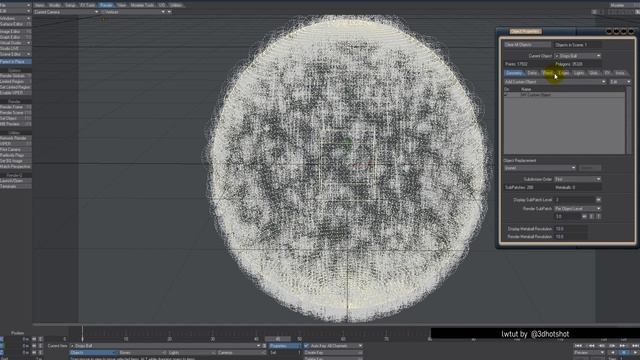The width and height of the screenshot is (640, 360).
Task: Select the Geometry tab in Object Properties
Action: (514, 73)
